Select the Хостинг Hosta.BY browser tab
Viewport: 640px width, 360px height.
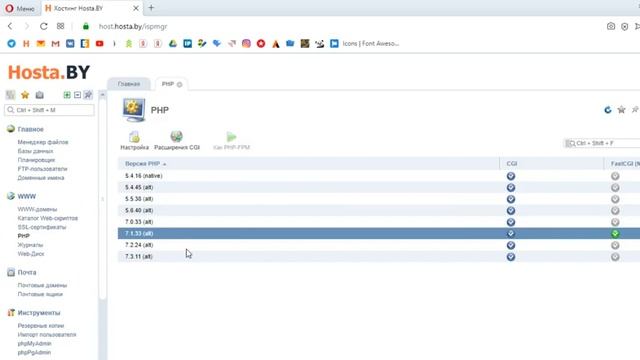coord(79,8)
